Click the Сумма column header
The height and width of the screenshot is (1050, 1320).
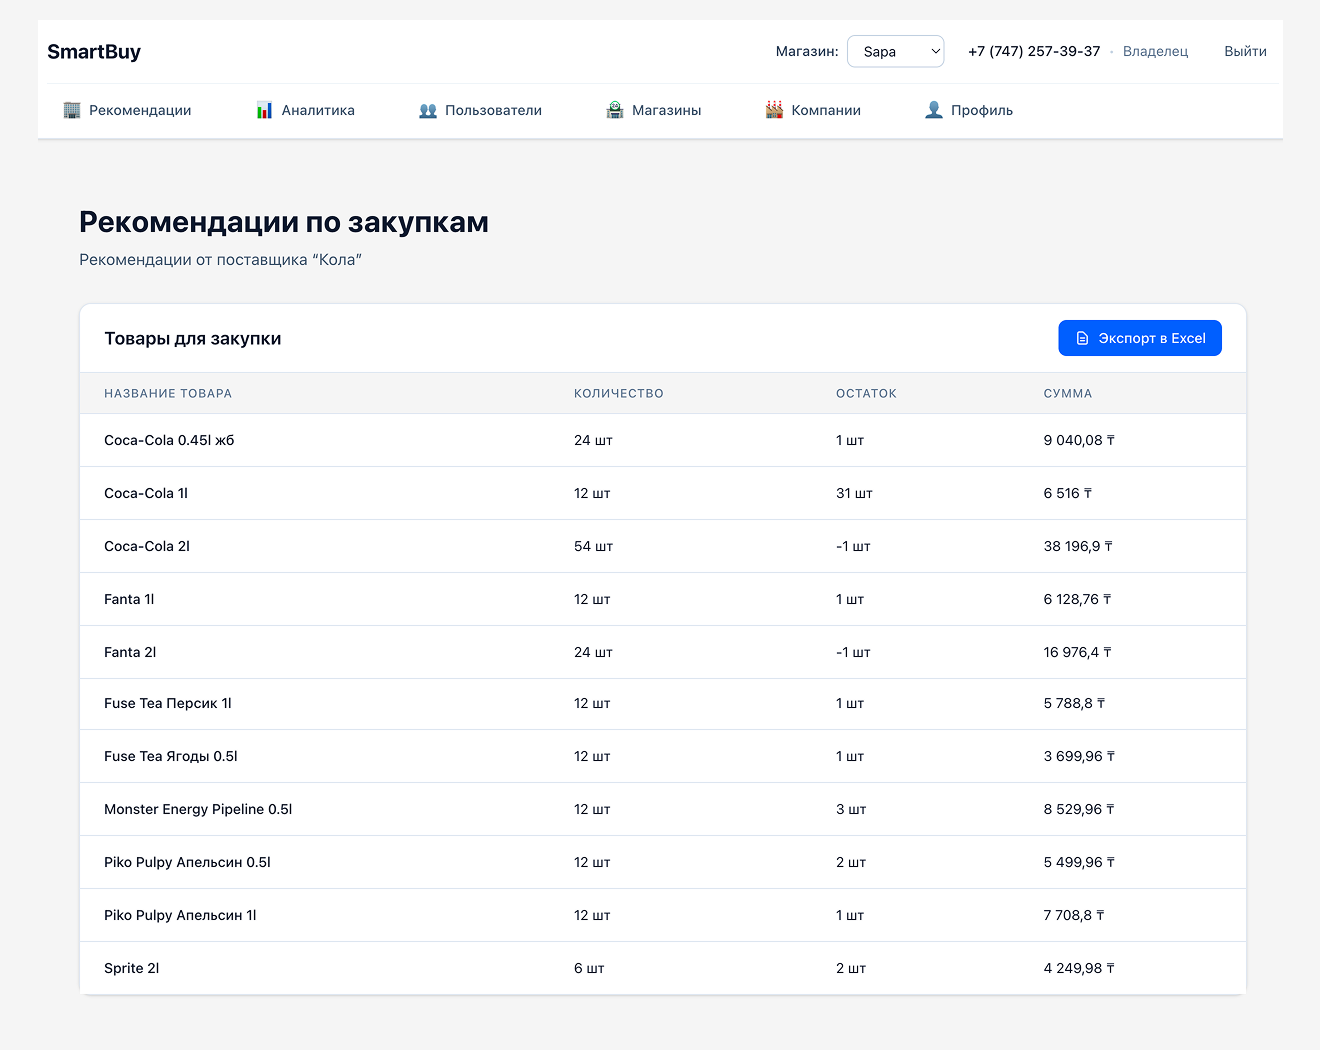(1067, 394)
